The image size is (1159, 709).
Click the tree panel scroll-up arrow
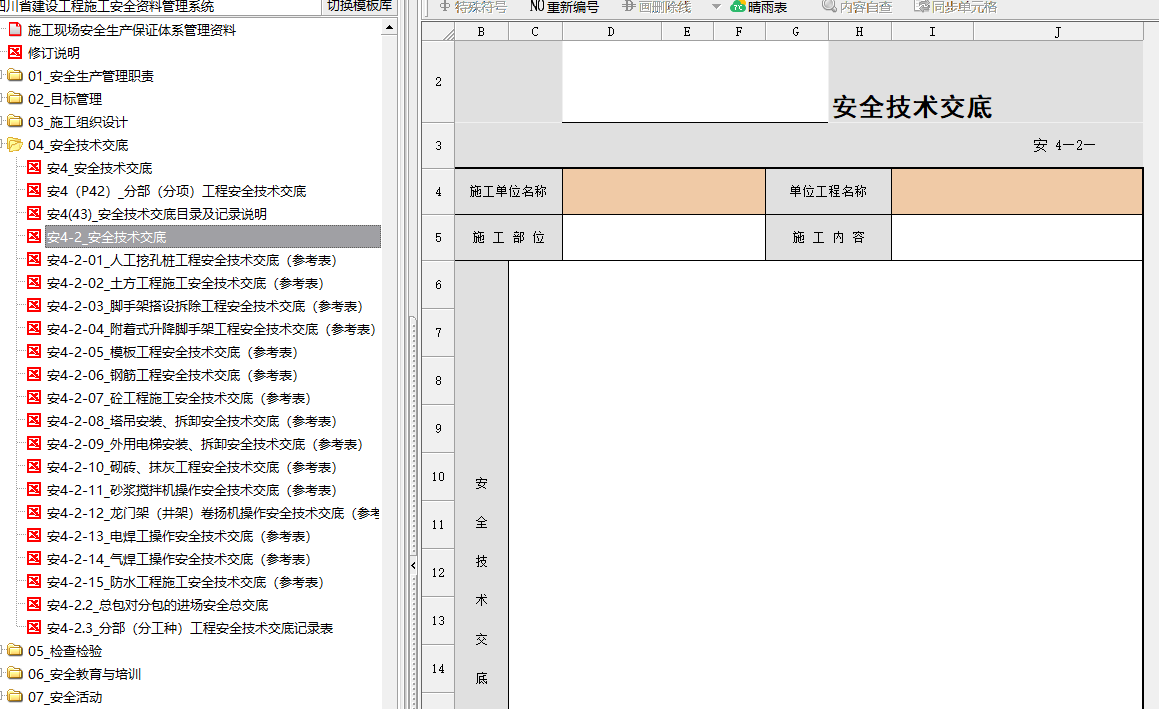click(x=390, y=28)
